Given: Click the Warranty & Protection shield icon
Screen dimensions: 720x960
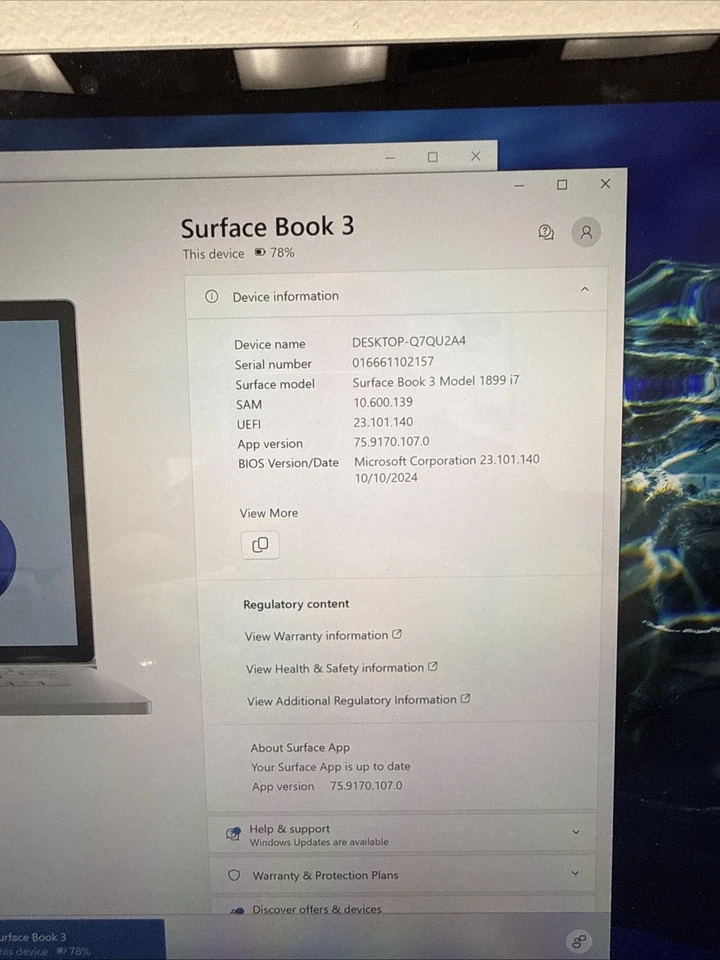Looking at the screenshot, I should click(234, 875).
